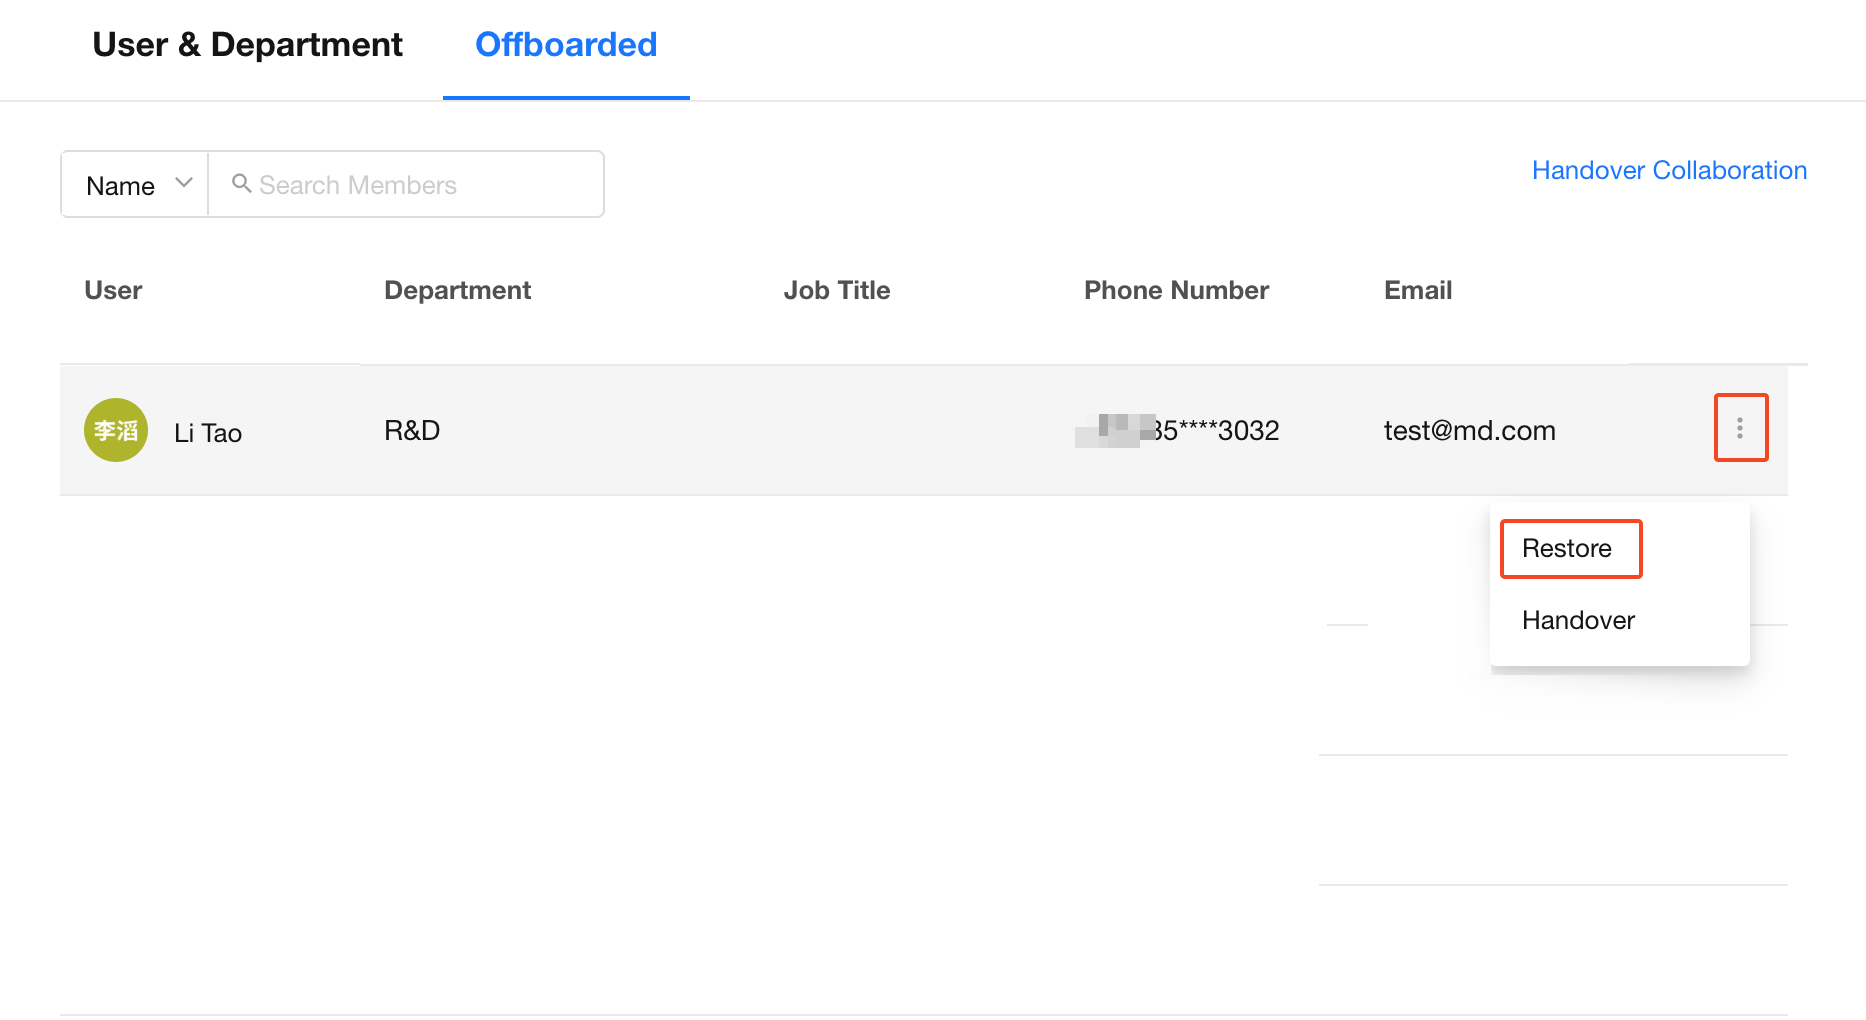Open the three-dot menu for Li Tao
Viewport: 1866px width, 1020px height.
(x=1740, y=428)
